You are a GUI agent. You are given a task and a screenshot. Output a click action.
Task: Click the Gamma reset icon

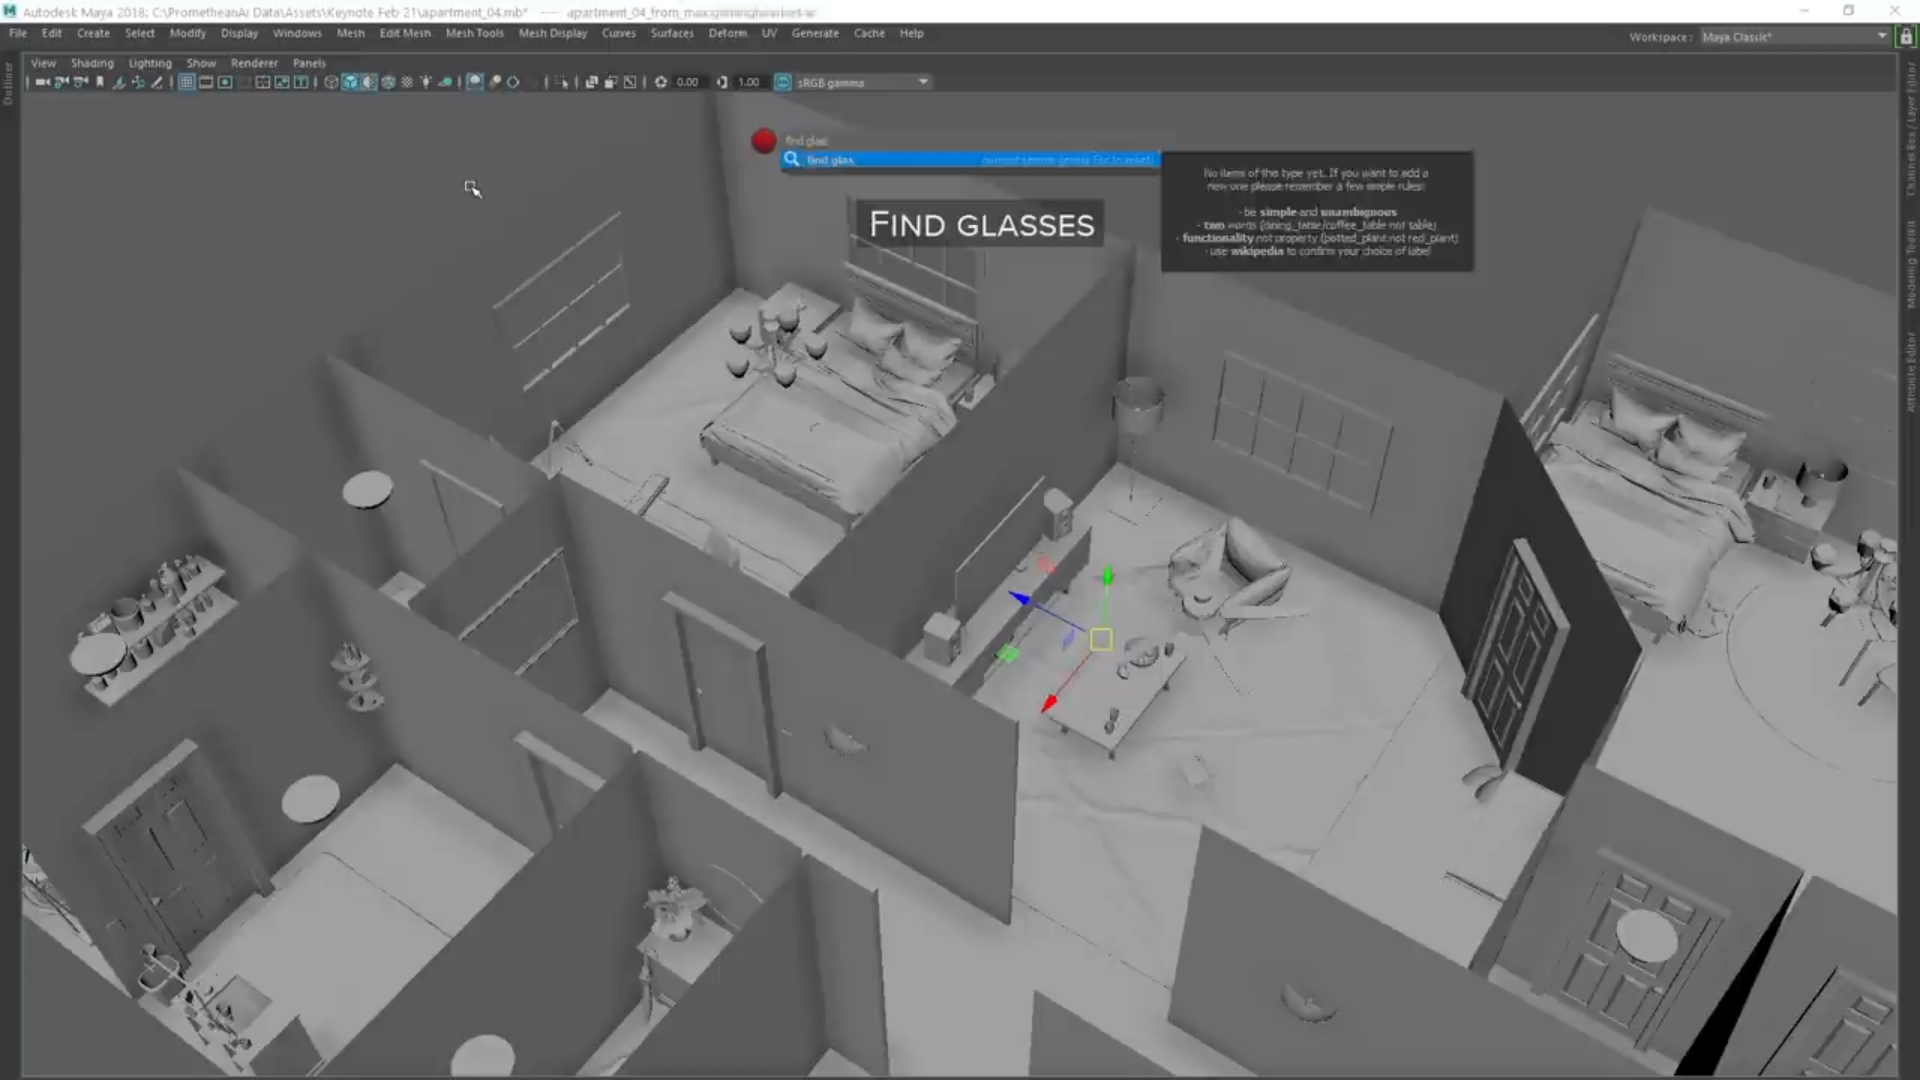[x=722, y=82]
